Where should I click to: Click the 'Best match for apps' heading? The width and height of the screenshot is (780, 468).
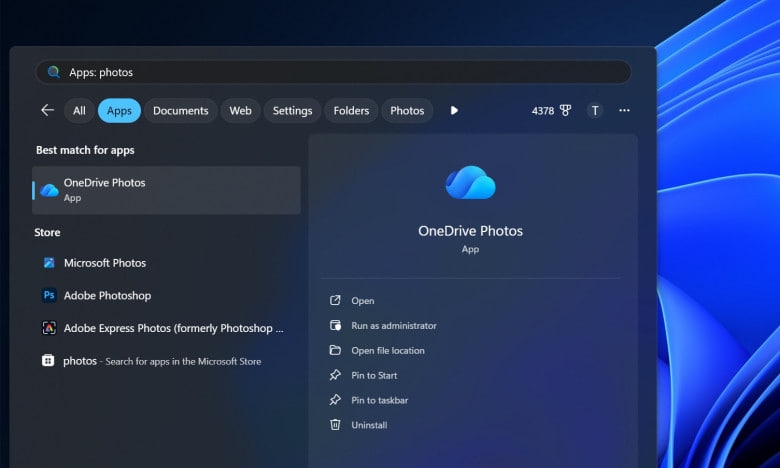pyautogui.click(x=85, y=150)
